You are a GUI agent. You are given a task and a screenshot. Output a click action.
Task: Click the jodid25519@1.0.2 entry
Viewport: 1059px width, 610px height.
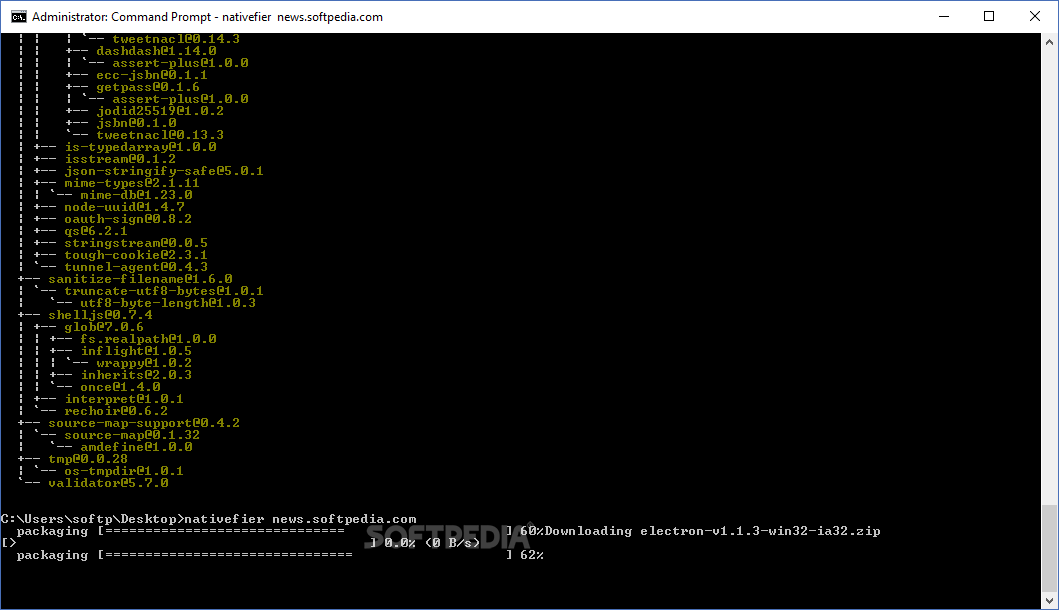(x=160, y=111)
